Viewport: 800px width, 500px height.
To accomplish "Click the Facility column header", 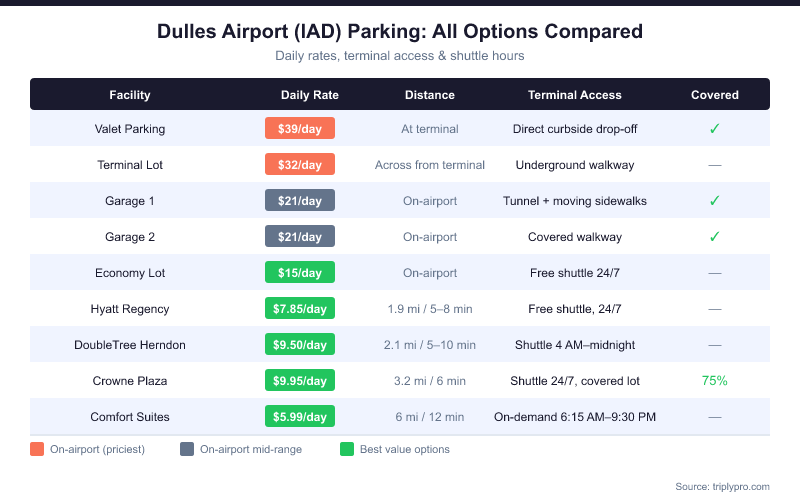I will coord(130,95).
